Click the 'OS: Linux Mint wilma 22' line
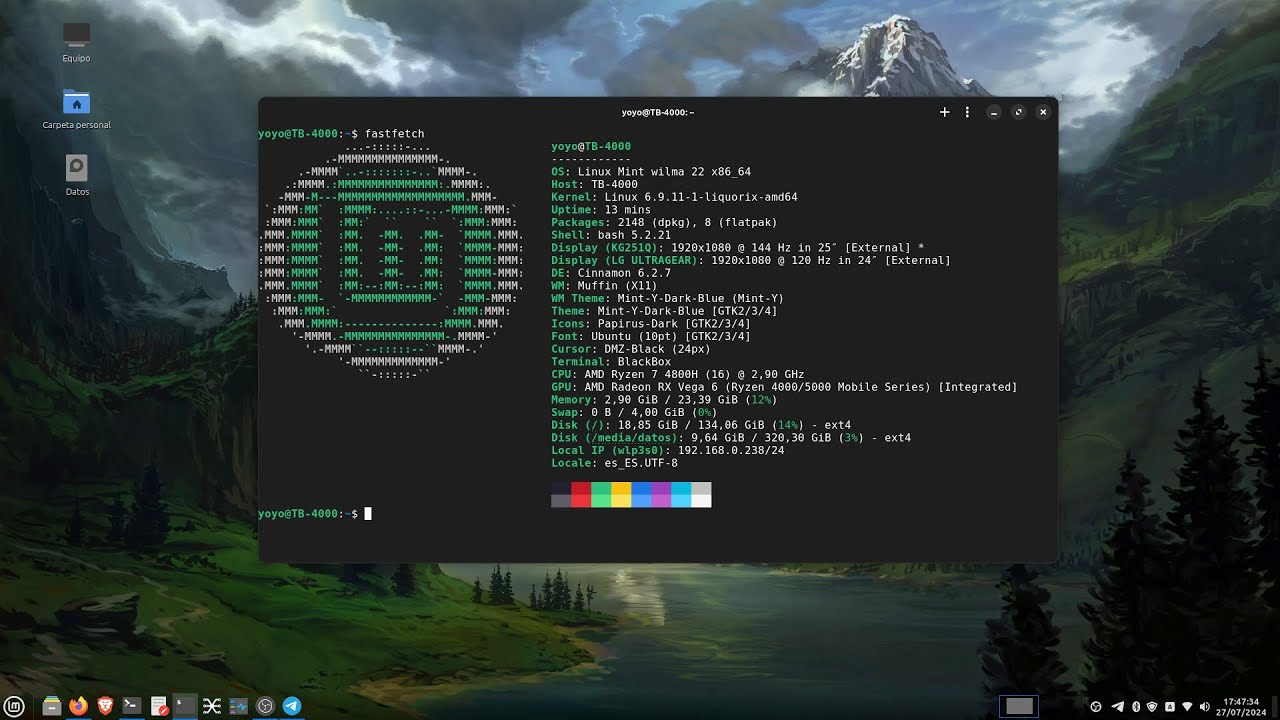 coord(651,172)
